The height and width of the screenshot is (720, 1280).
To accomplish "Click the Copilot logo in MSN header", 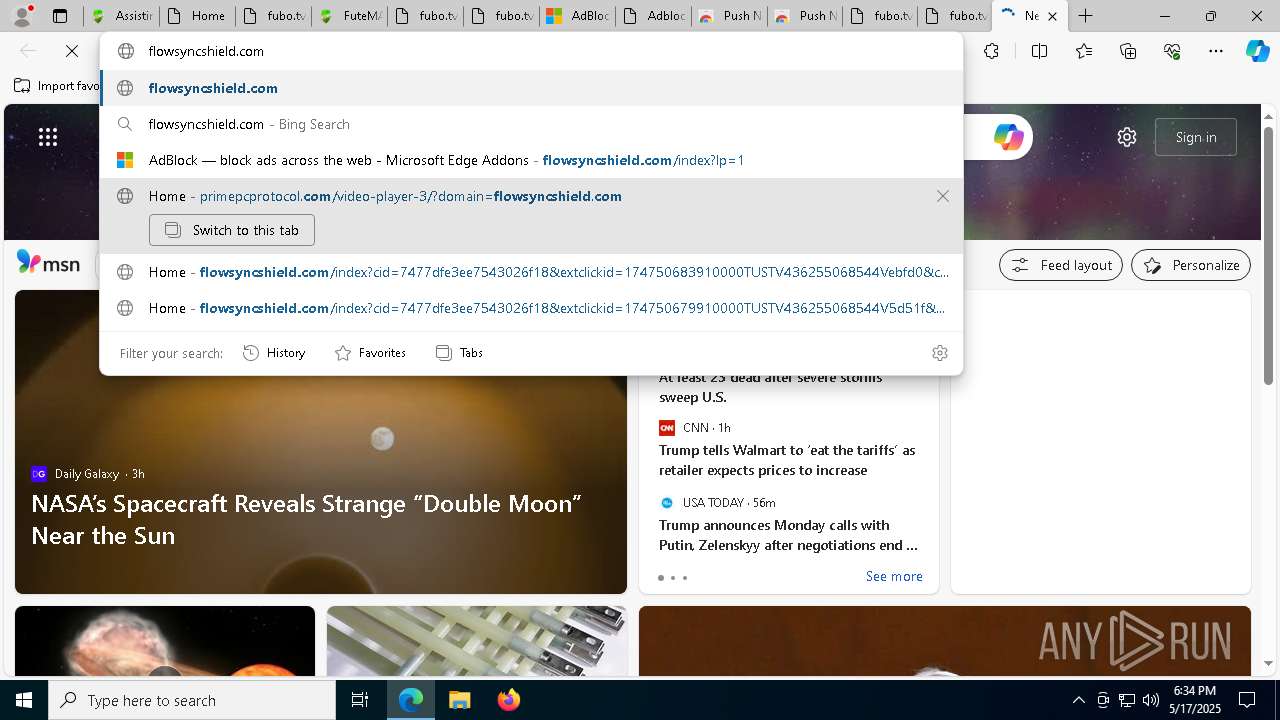I will click(1008, 137).
